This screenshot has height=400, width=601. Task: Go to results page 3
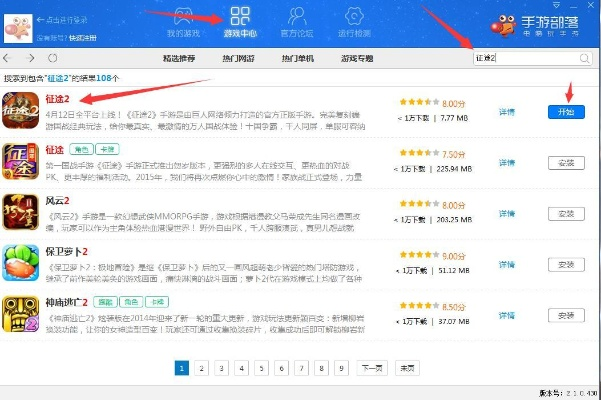pyautogui.click(x=222, y=368)
